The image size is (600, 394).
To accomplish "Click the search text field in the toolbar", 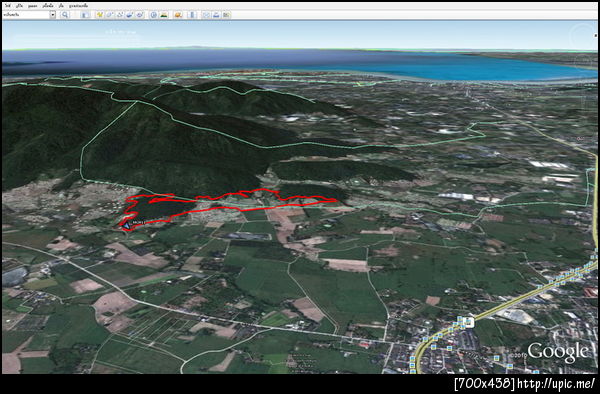I will [26, 15].
